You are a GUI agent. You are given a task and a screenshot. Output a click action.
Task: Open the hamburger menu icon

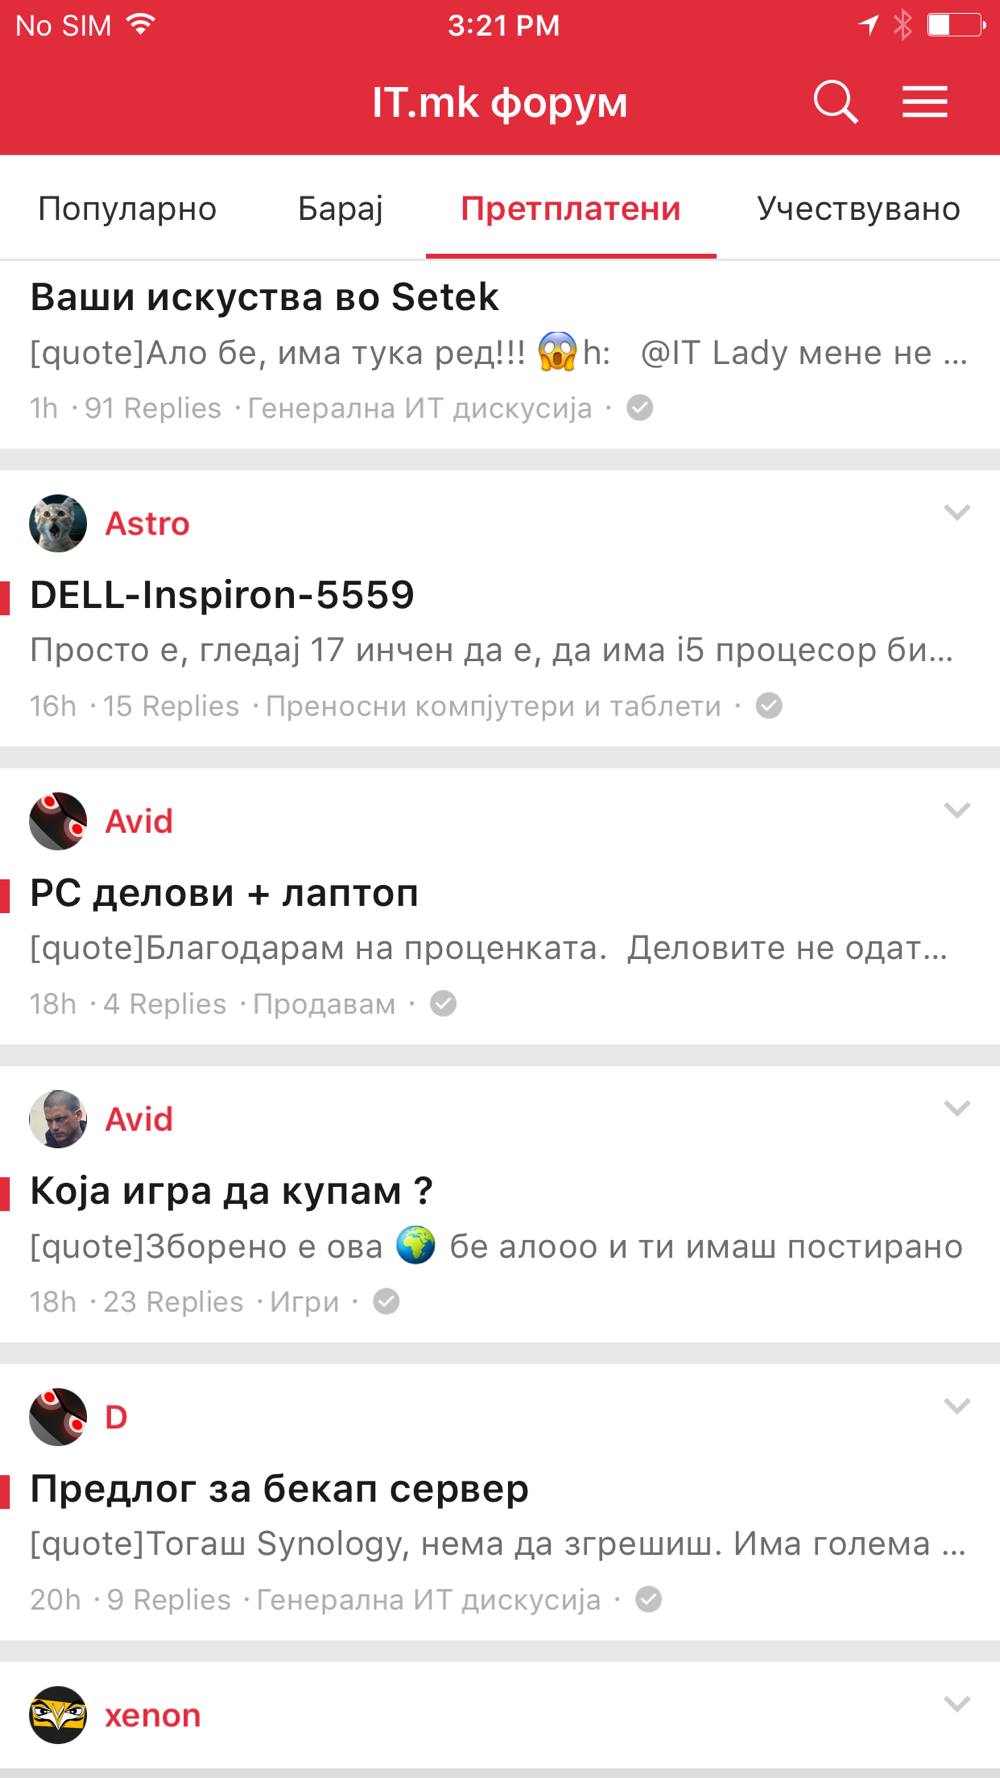pyautogui.click(x=925, y=102)
